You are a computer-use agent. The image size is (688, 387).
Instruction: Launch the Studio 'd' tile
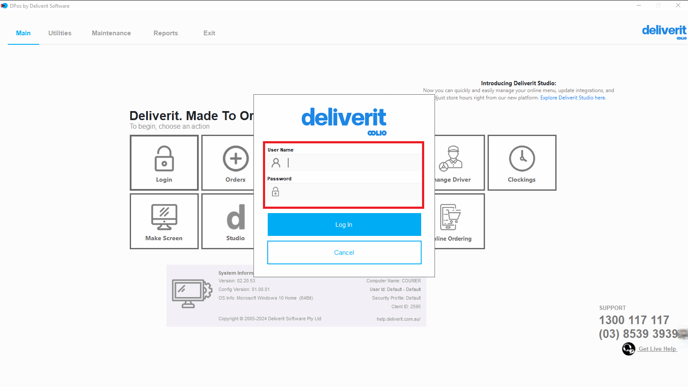coord(228,221)
